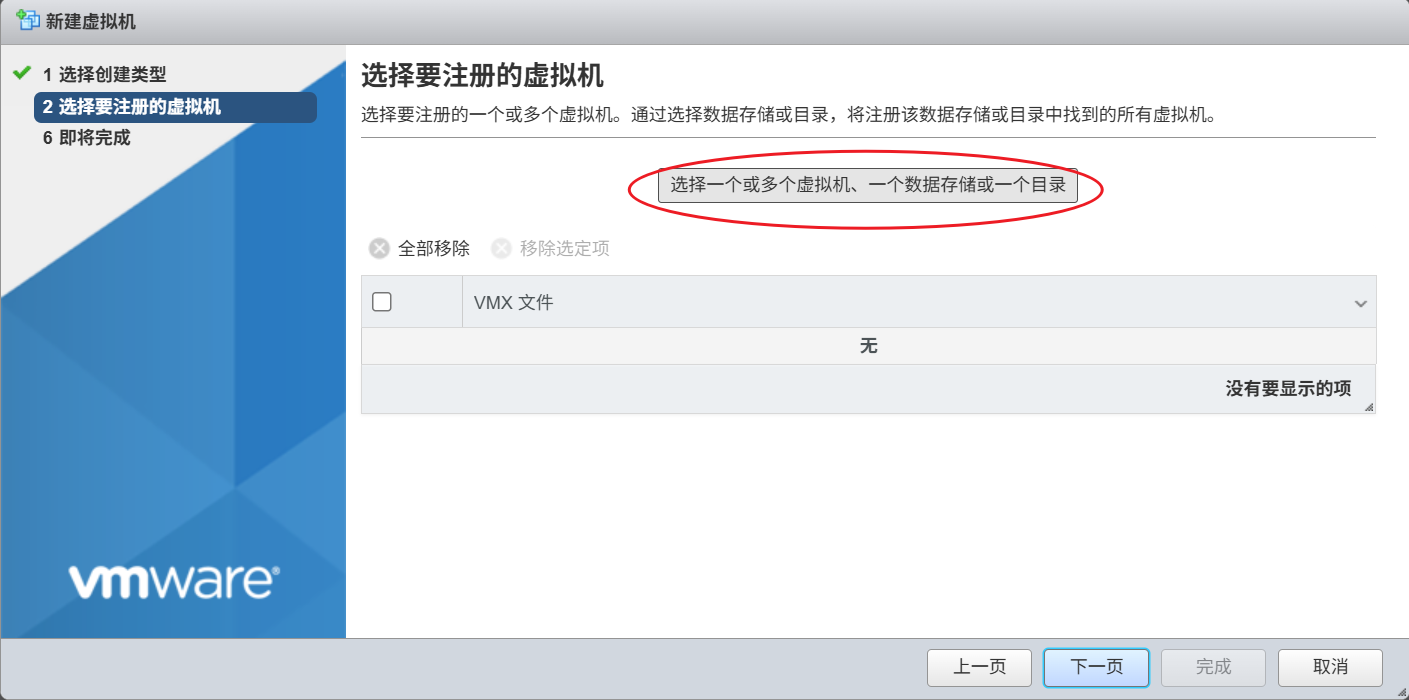The height and width of the screenshot is (700, 1409).
Task: Click 选择一个或多个虚拟机、一个数据存储或一个目录 button
Action: click(x=868, y=185)
